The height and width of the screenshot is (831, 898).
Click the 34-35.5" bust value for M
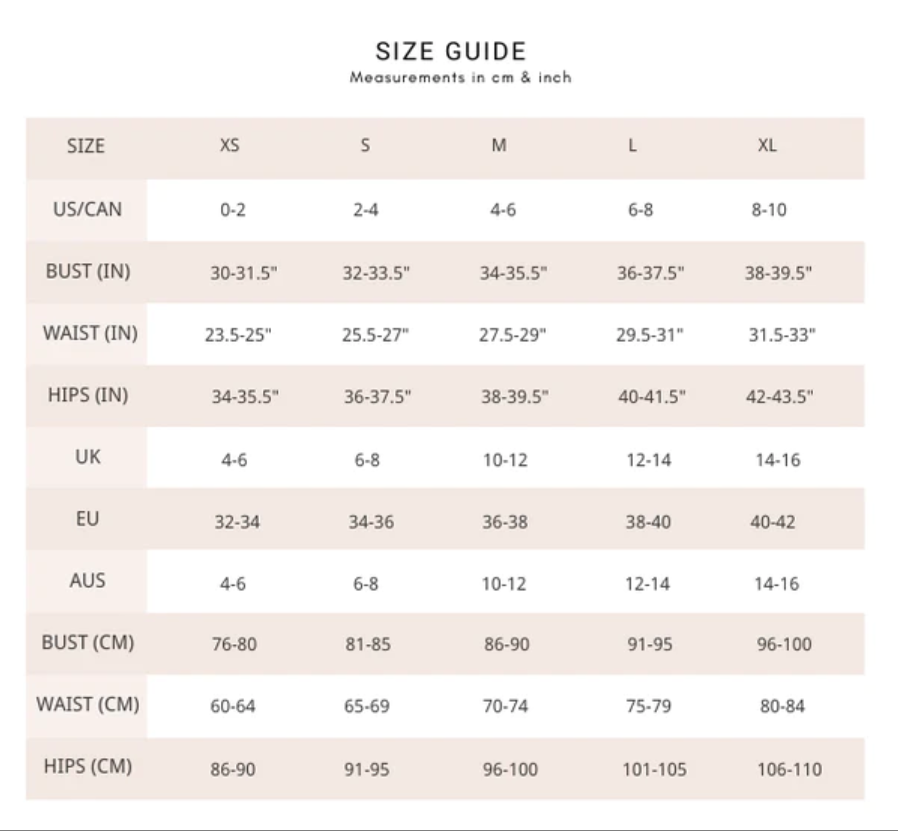click(x=513, y=273)
